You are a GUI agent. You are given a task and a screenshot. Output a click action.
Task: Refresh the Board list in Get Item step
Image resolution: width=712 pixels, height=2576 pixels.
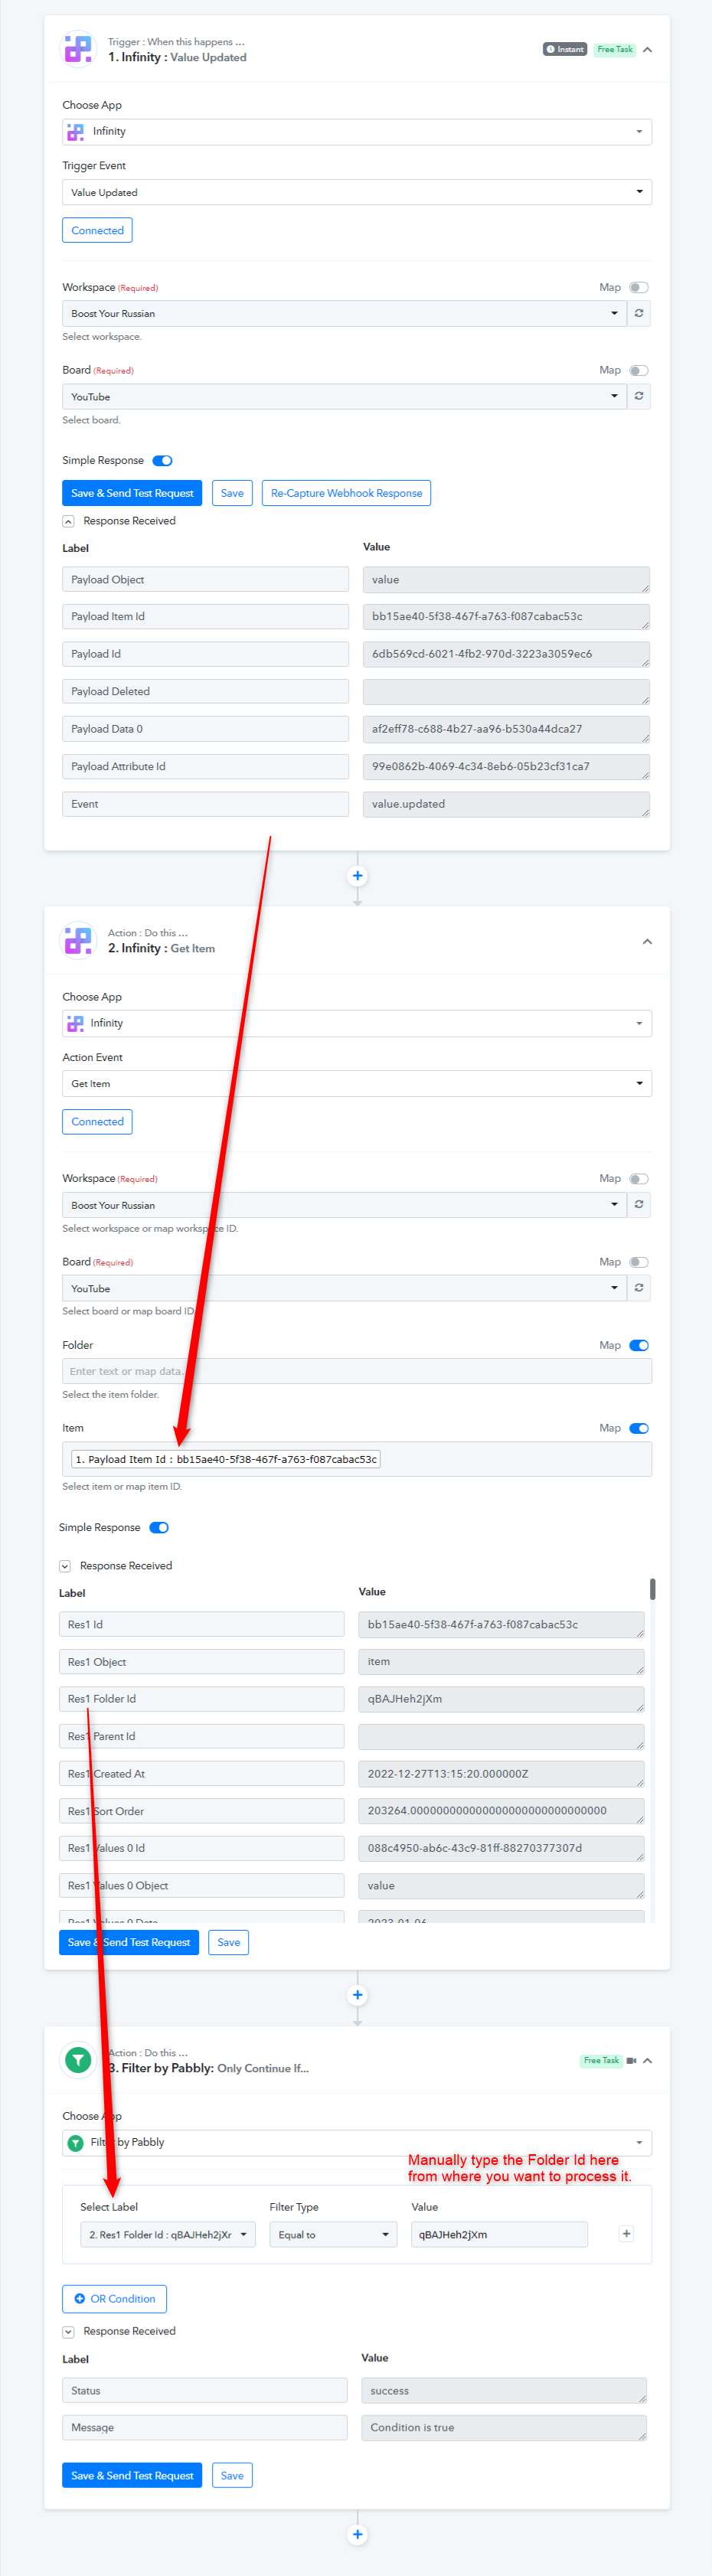[639, 1288]
